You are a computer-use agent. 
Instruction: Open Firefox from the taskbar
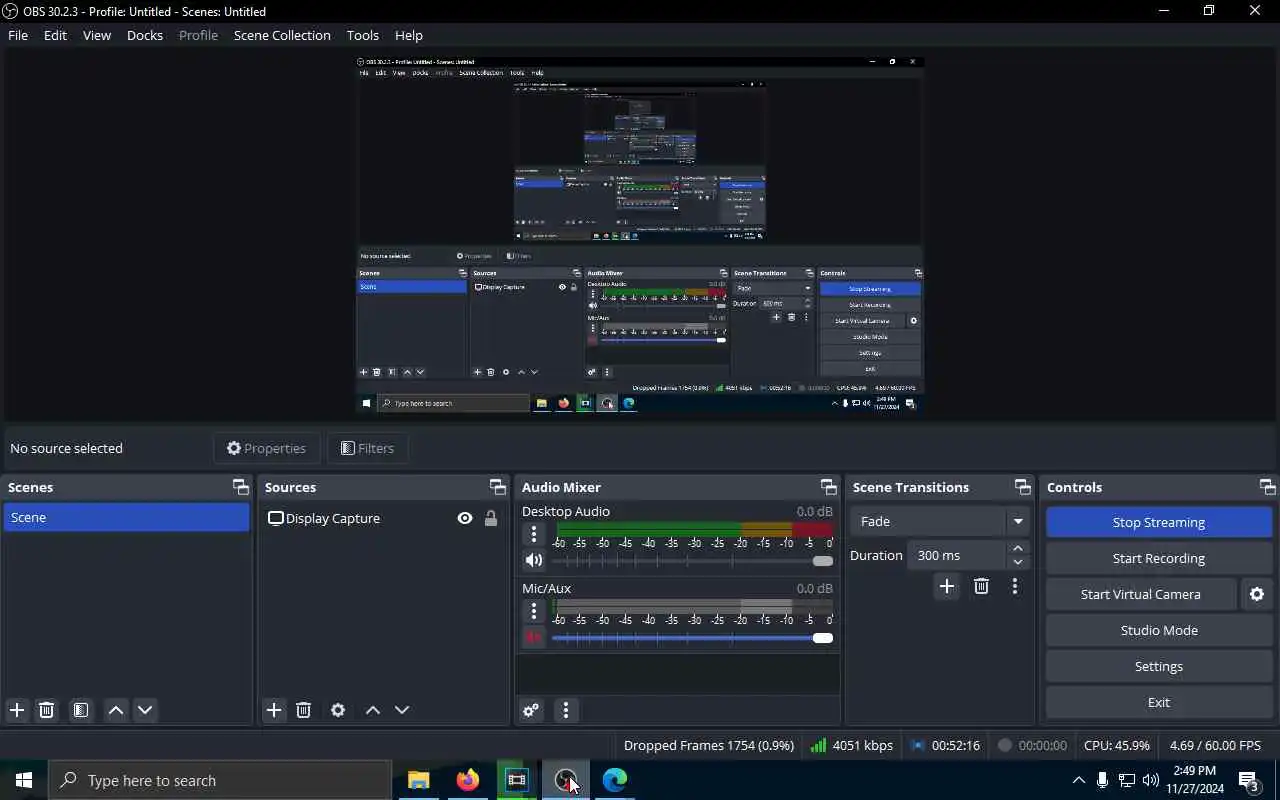[468, 780]
